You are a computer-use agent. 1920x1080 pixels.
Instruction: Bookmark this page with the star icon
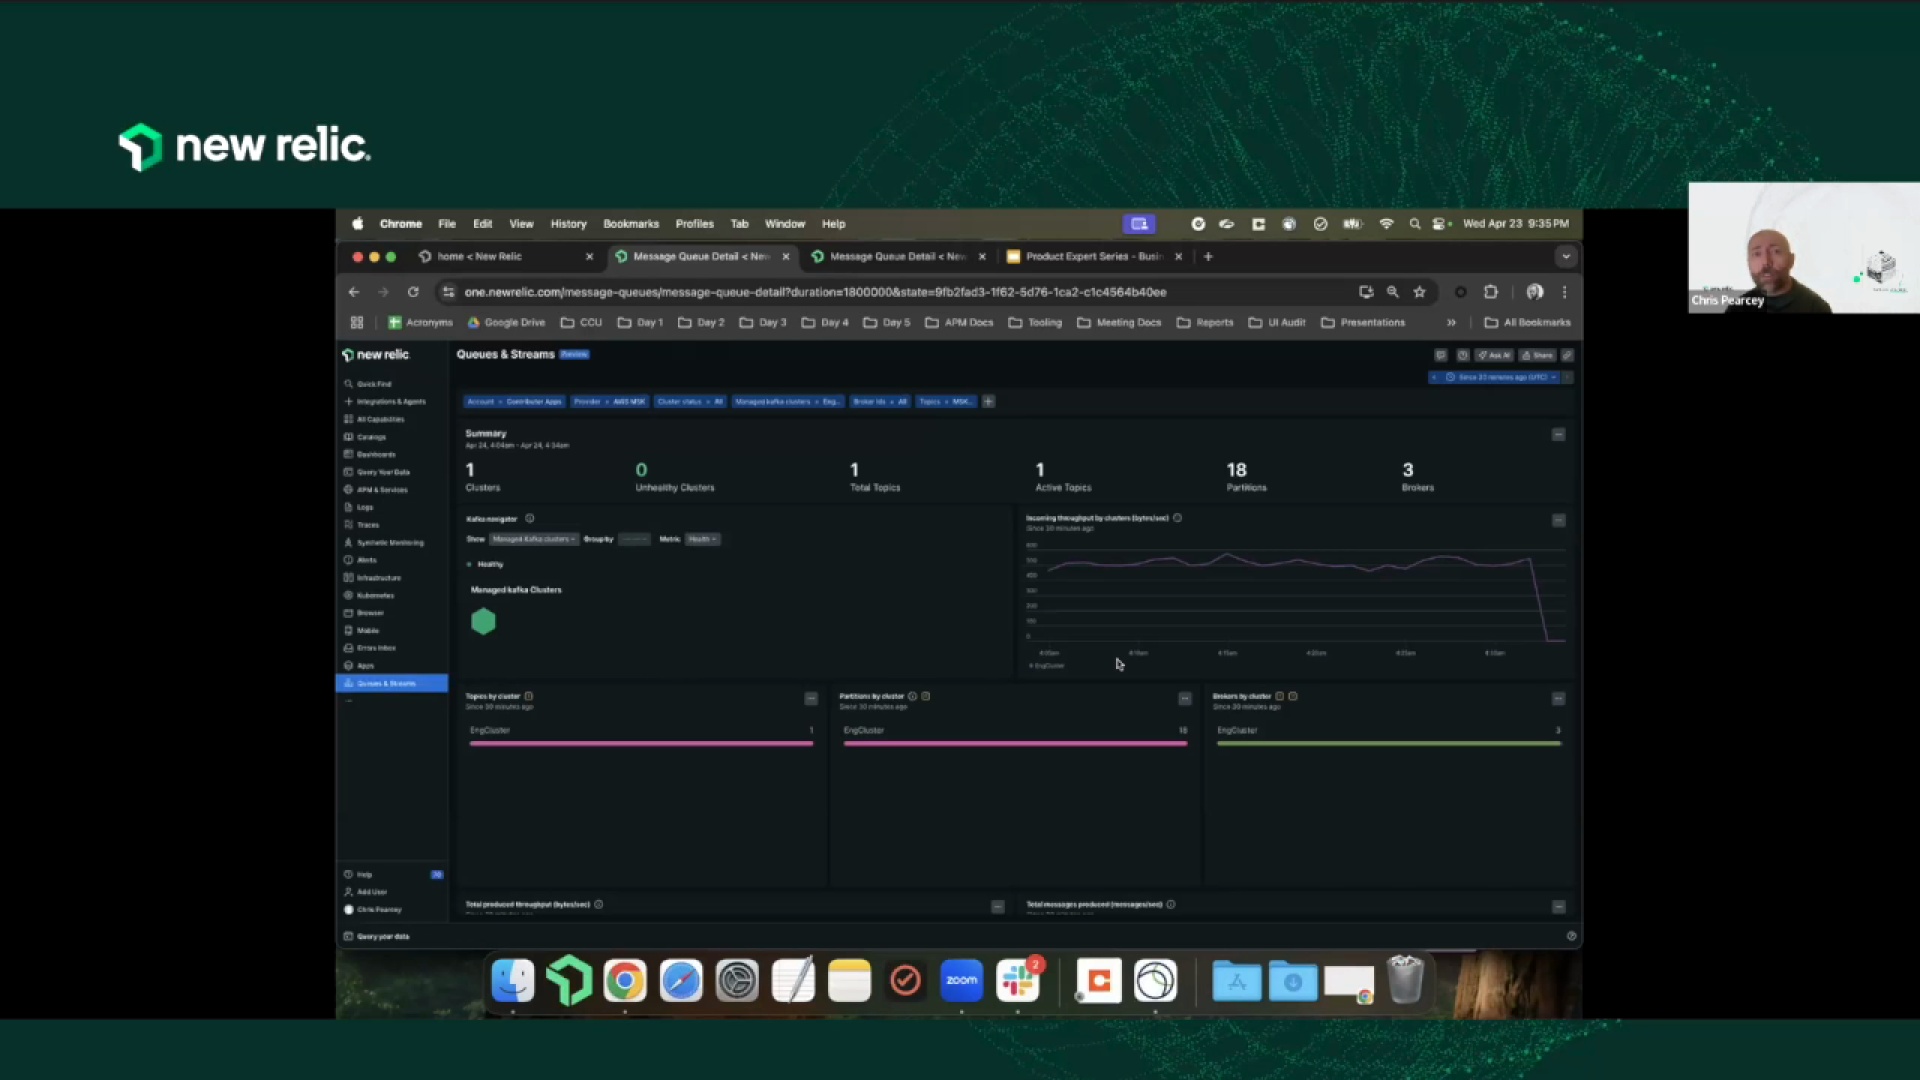[x=1419, y=292]
